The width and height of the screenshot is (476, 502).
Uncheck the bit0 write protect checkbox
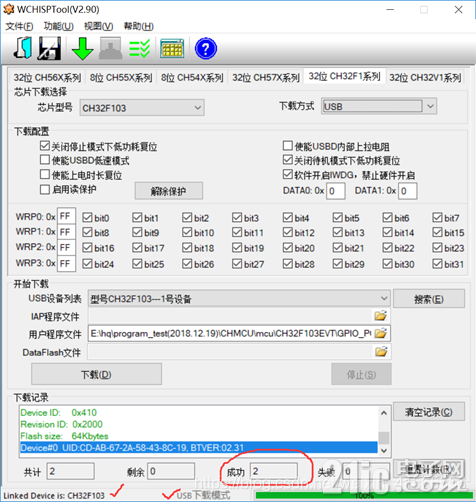87,218
